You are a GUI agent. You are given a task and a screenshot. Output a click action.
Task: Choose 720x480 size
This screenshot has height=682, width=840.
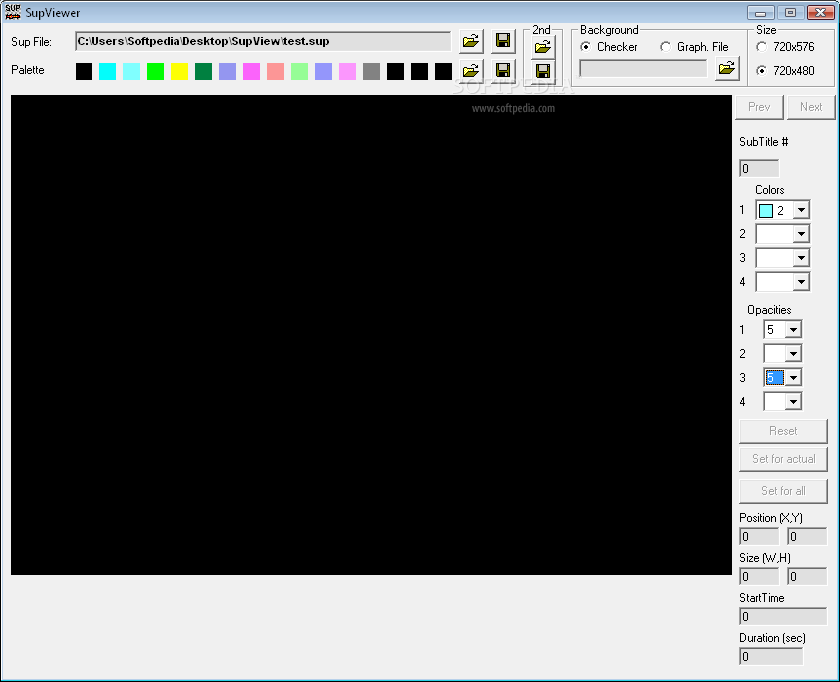(x=785, y=71)
